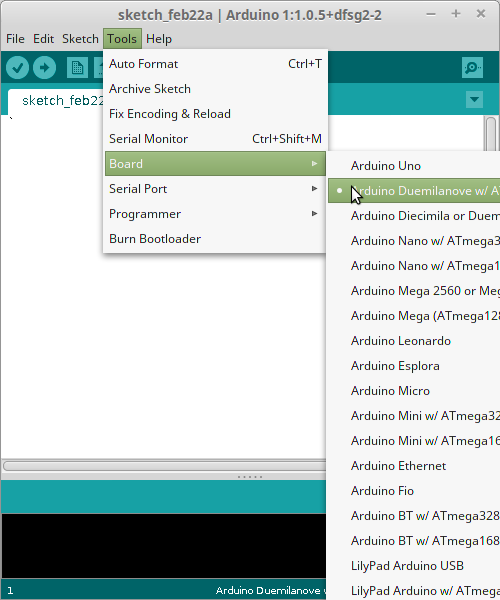
Task: Select Arduino Mega (ATmega128 board
Action: pos(414,316)
